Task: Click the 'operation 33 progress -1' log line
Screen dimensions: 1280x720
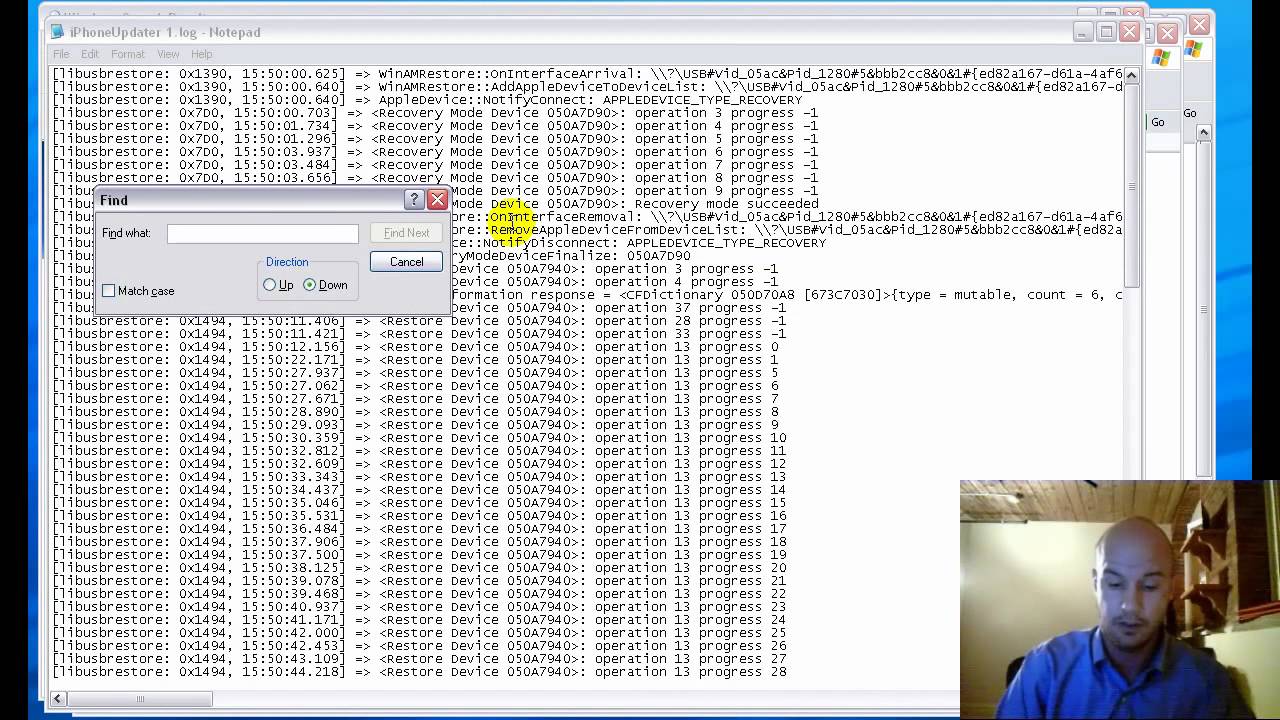Action: click(x=419, y=334)
